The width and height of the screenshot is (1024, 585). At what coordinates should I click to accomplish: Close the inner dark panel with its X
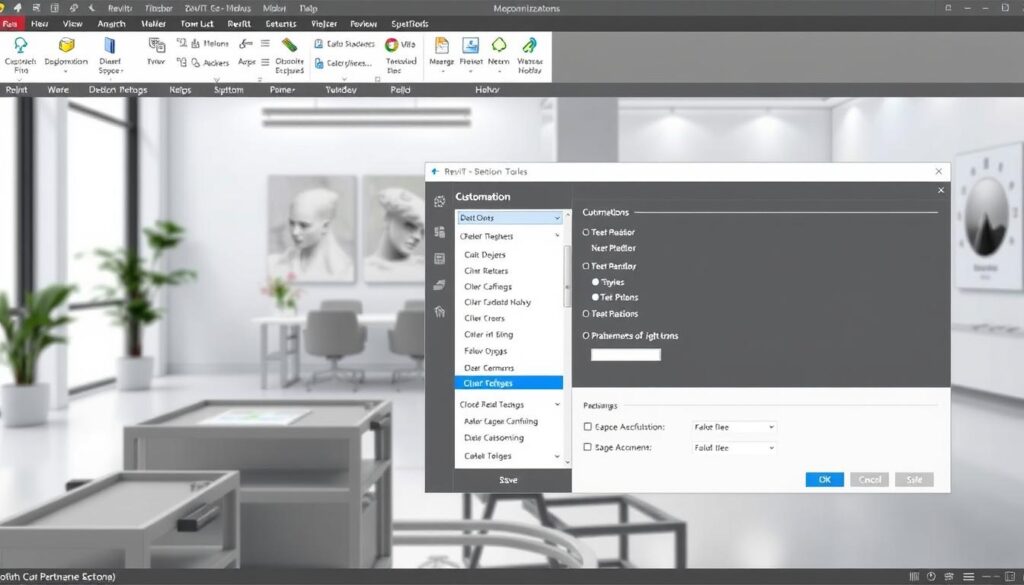[940, 190]
